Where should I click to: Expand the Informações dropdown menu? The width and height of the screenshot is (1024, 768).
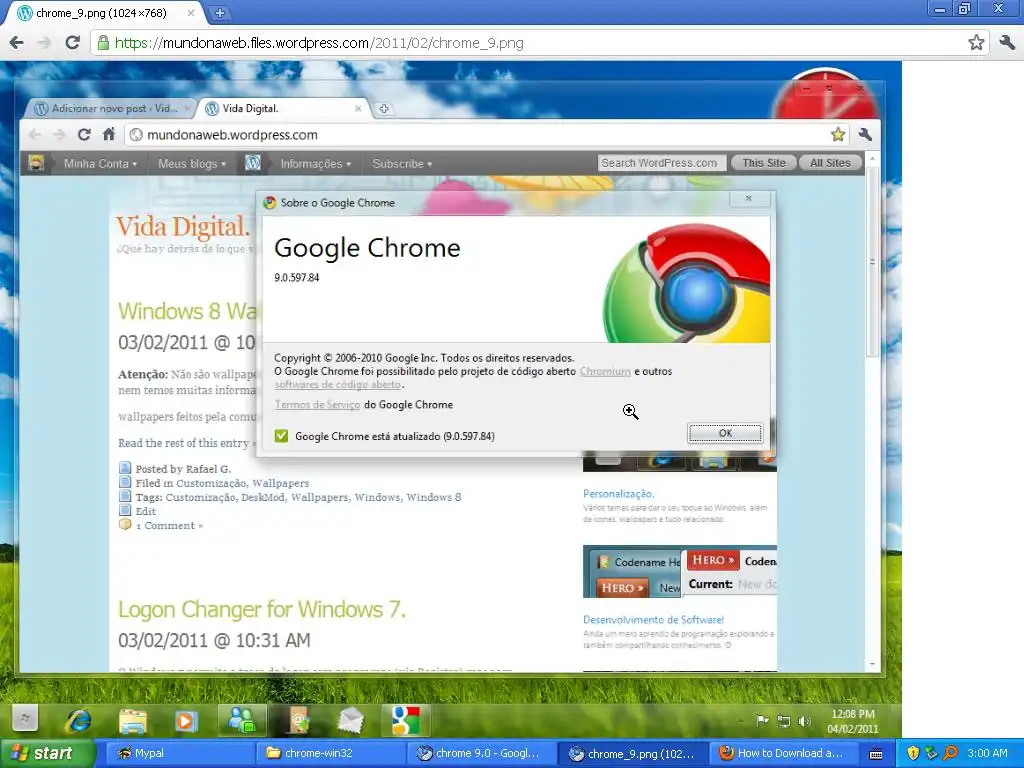316,164
